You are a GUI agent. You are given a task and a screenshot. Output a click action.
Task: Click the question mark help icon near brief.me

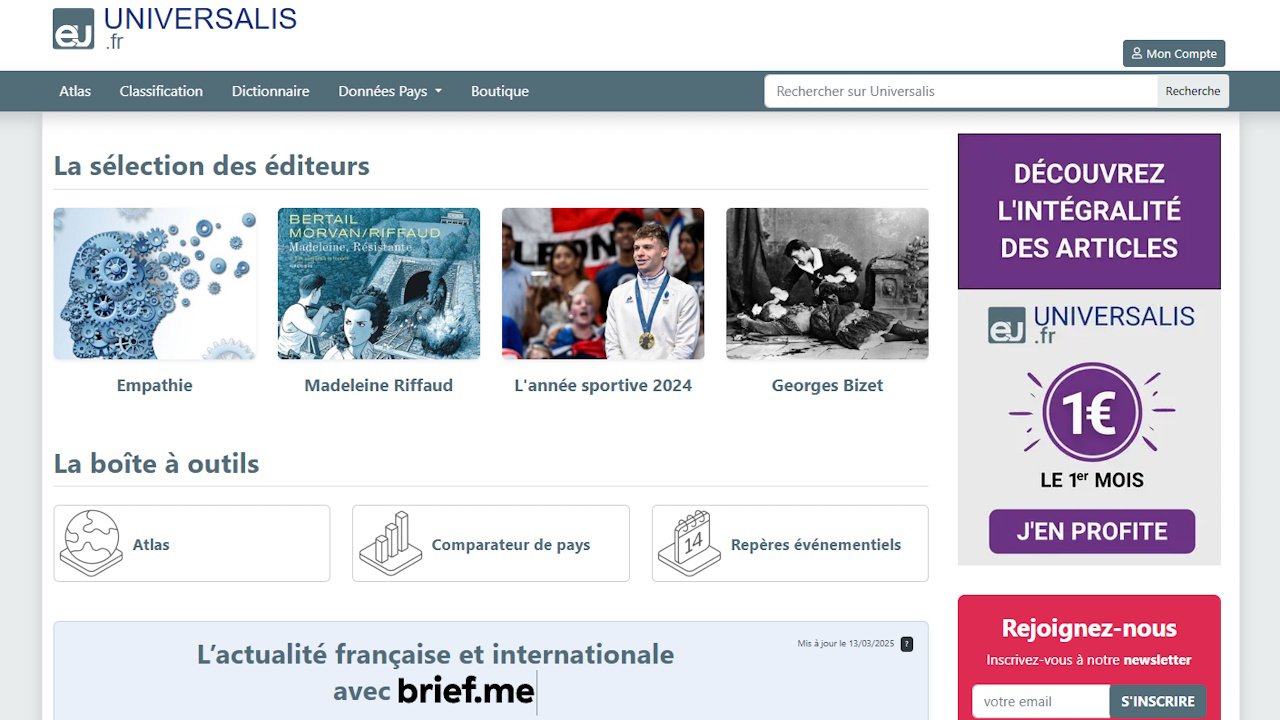pyautogui.click(x=906, y=644)
